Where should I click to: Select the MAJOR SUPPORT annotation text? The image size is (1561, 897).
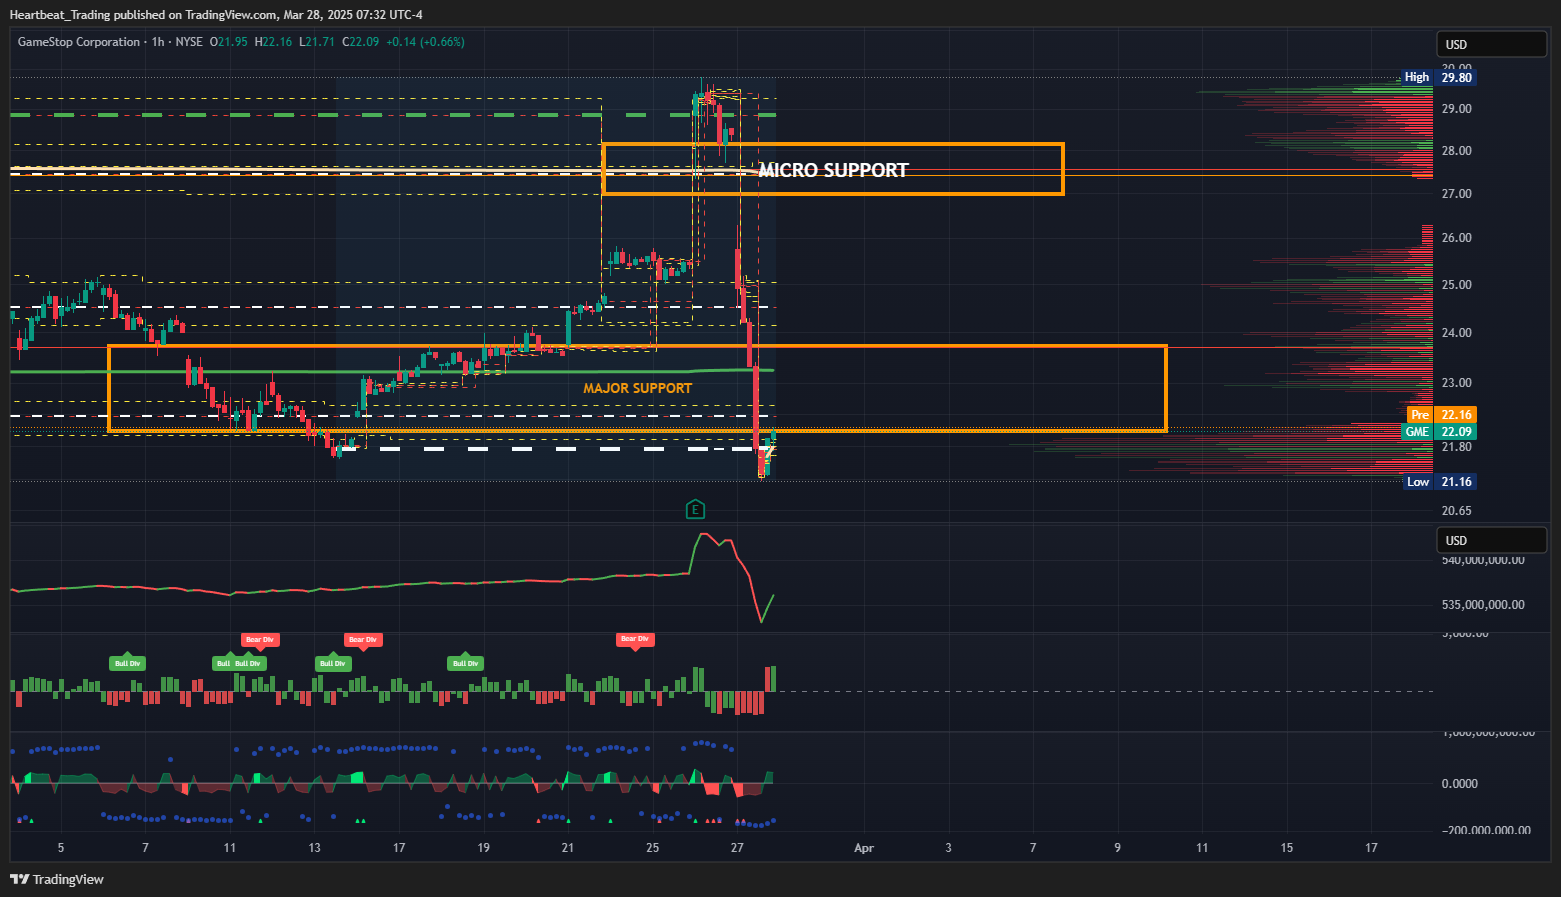tap(638, 388)
